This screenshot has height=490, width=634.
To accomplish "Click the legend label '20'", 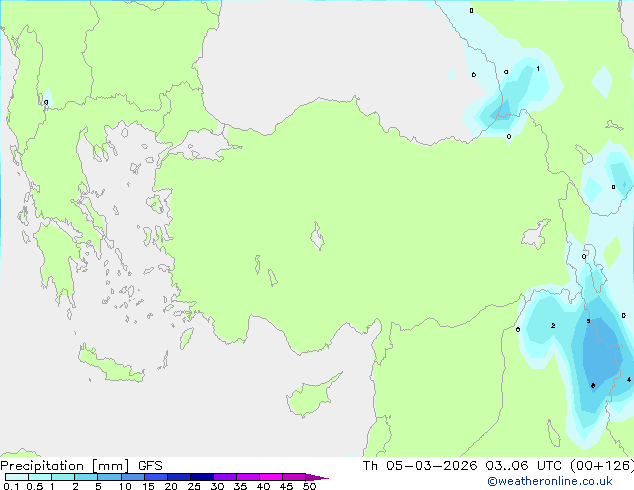I will (x=171, y=486).
